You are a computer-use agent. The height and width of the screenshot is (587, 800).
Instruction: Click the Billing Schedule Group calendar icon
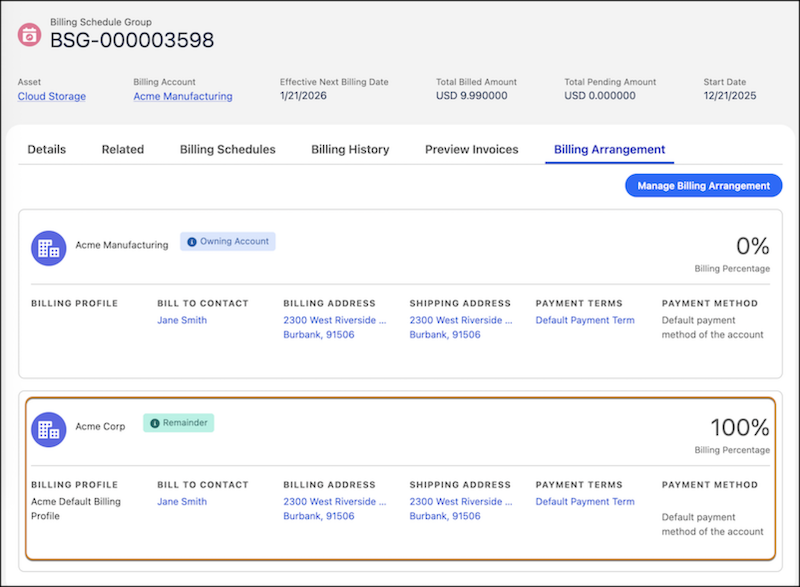(x=29, y=35)
